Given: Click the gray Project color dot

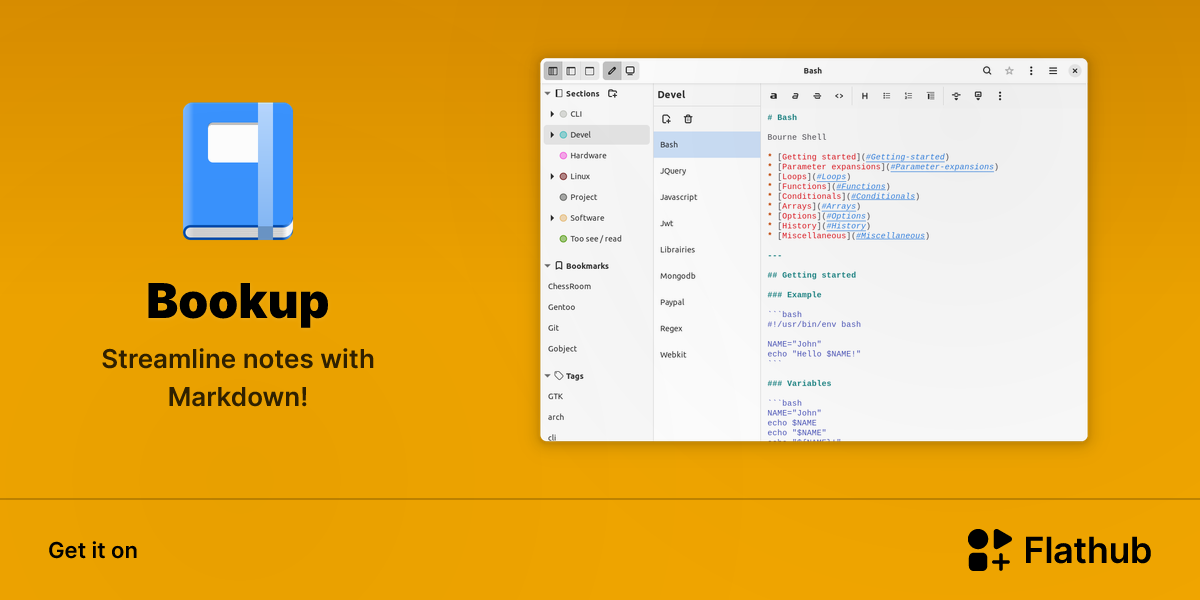Looking at the screenshot, I should [564, 198].
